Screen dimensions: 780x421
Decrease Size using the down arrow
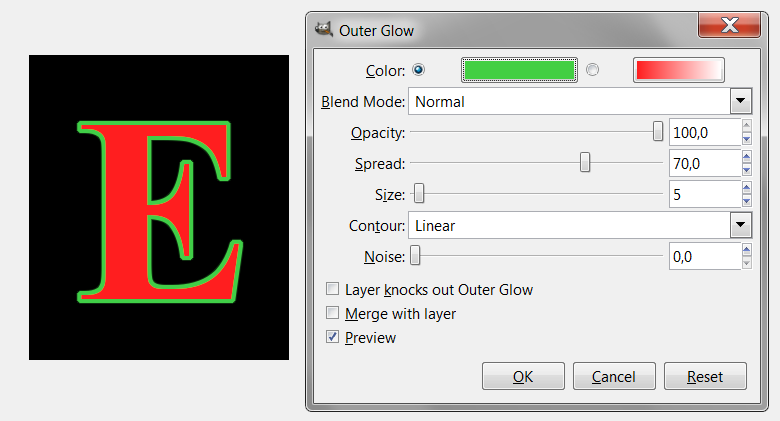coord(746,200)
